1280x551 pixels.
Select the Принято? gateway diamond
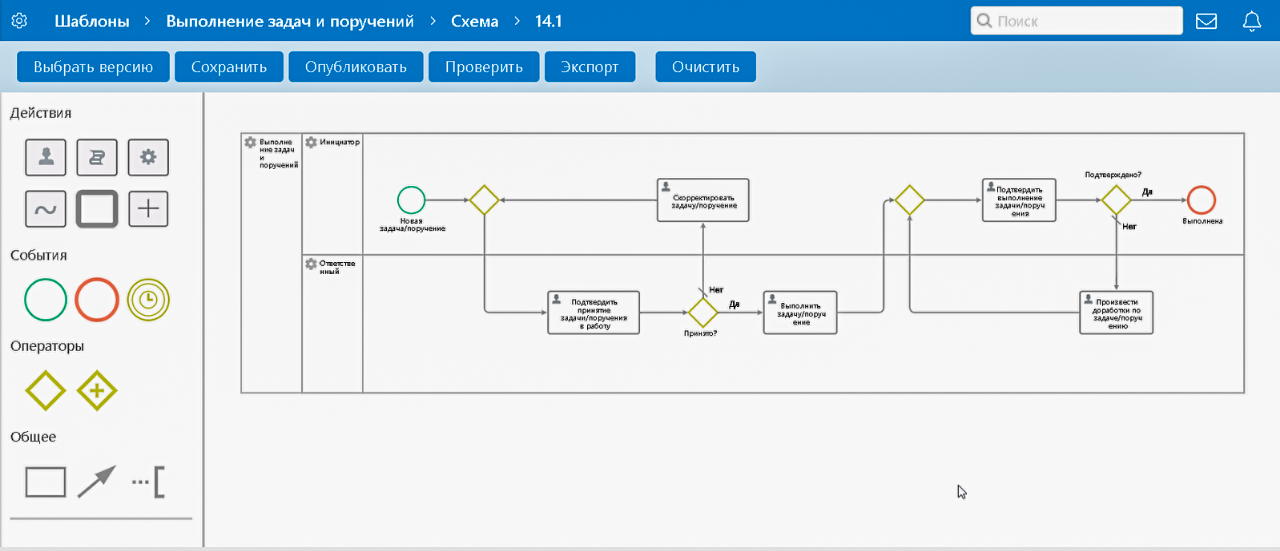pos(703,311)
